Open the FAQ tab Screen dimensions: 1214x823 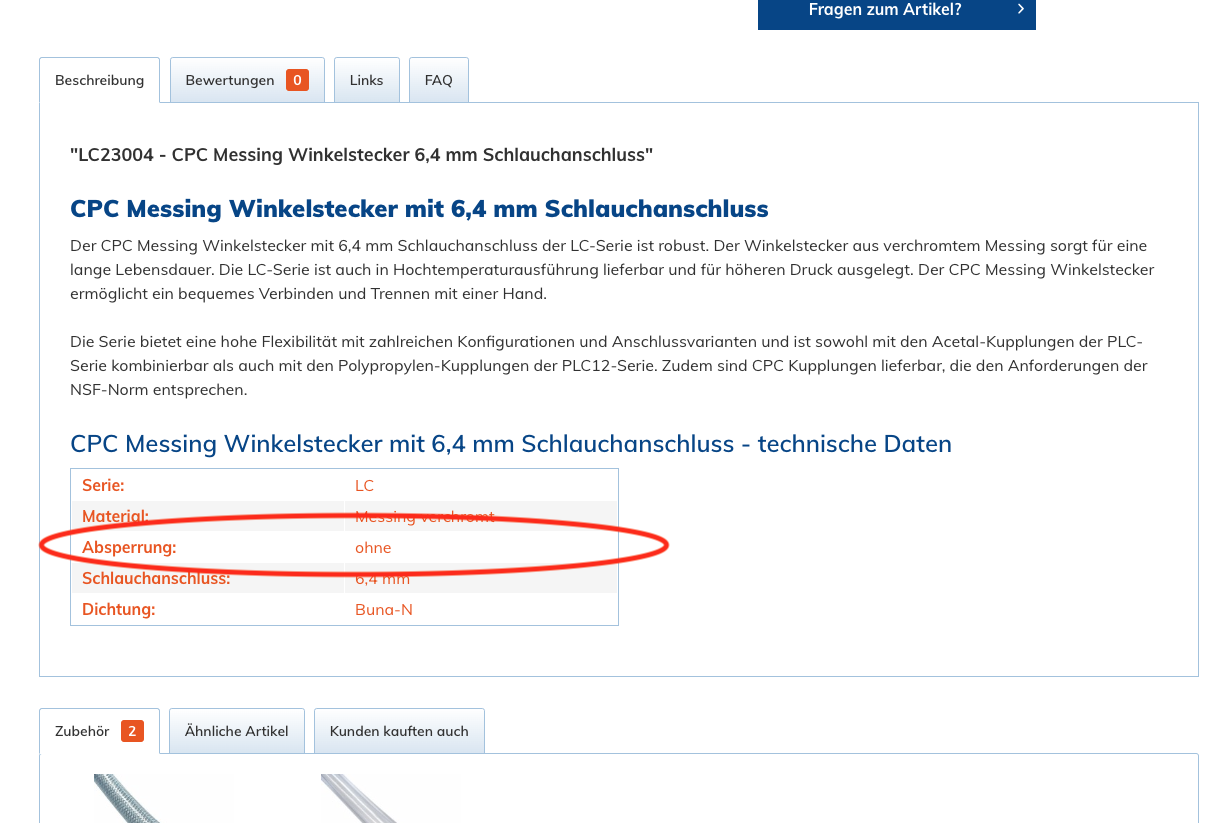point(438,80)
